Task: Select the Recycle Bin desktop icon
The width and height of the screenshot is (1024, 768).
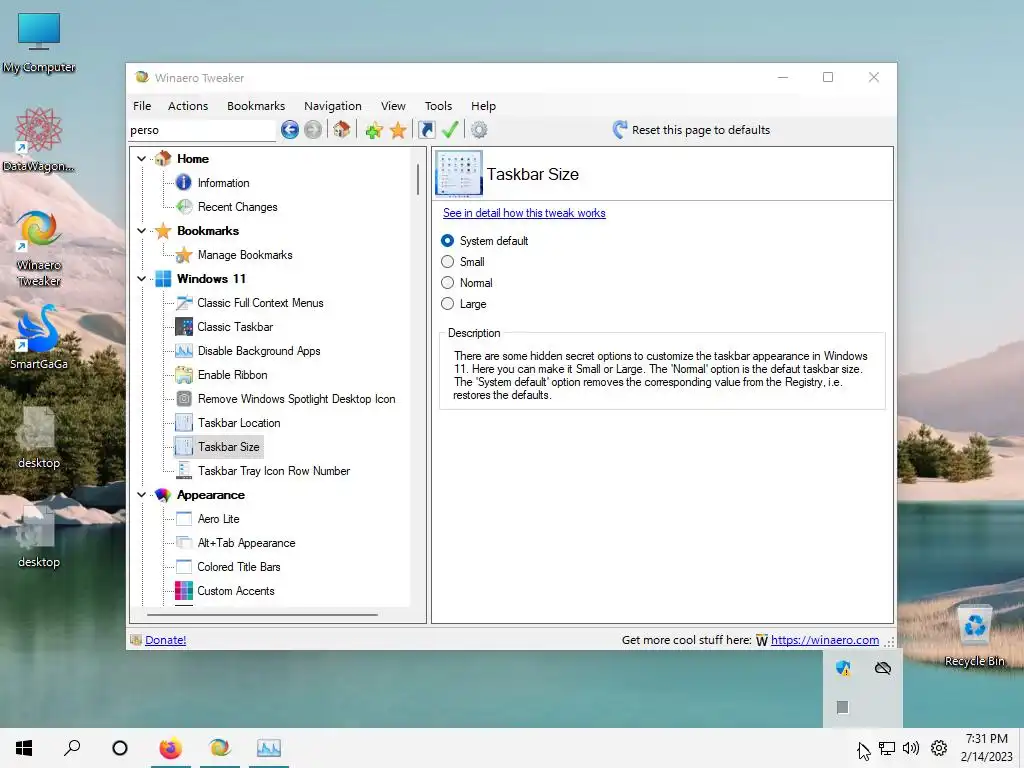Action: pos(974,636)
